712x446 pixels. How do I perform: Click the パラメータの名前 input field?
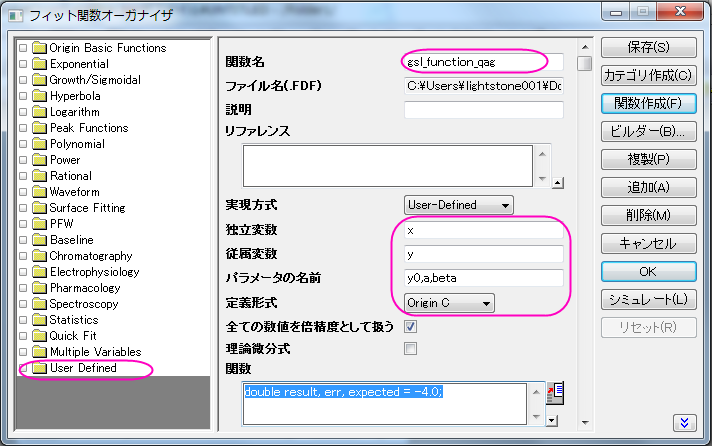pos(484,278)
